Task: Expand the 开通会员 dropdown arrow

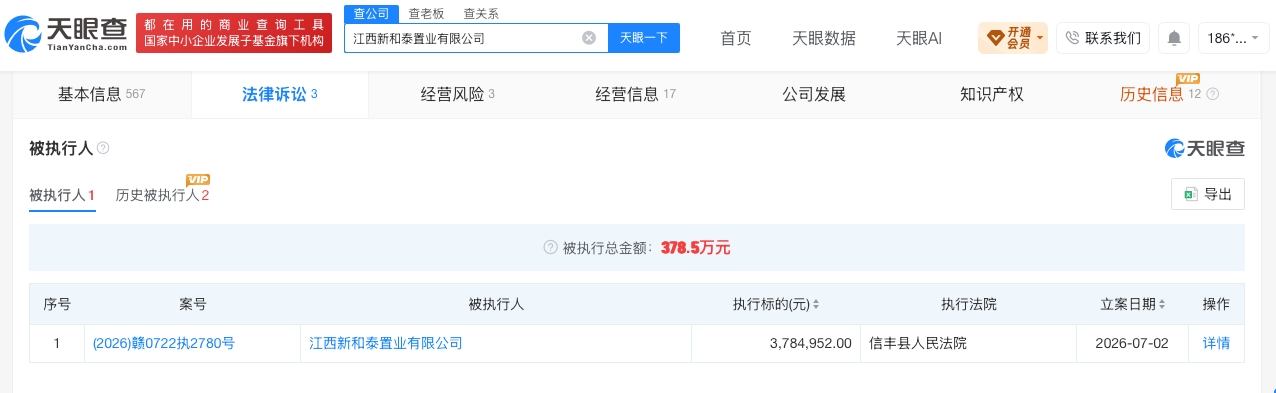Action: tap(1040, 38)
